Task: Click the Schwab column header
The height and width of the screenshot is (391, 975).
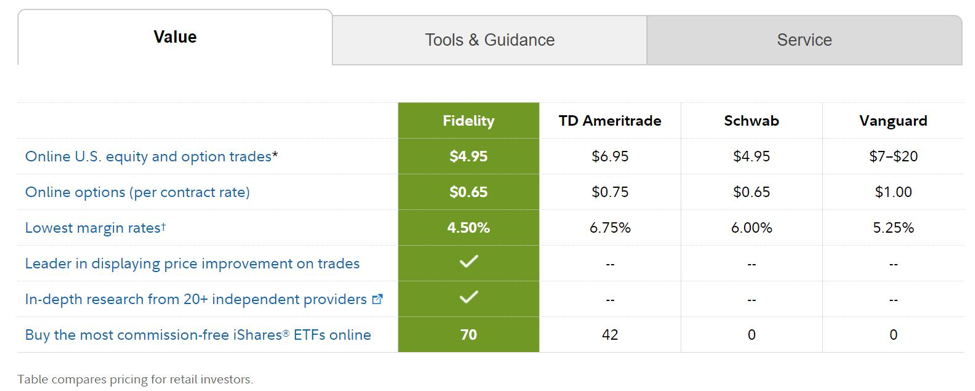Action: [751, 121]
